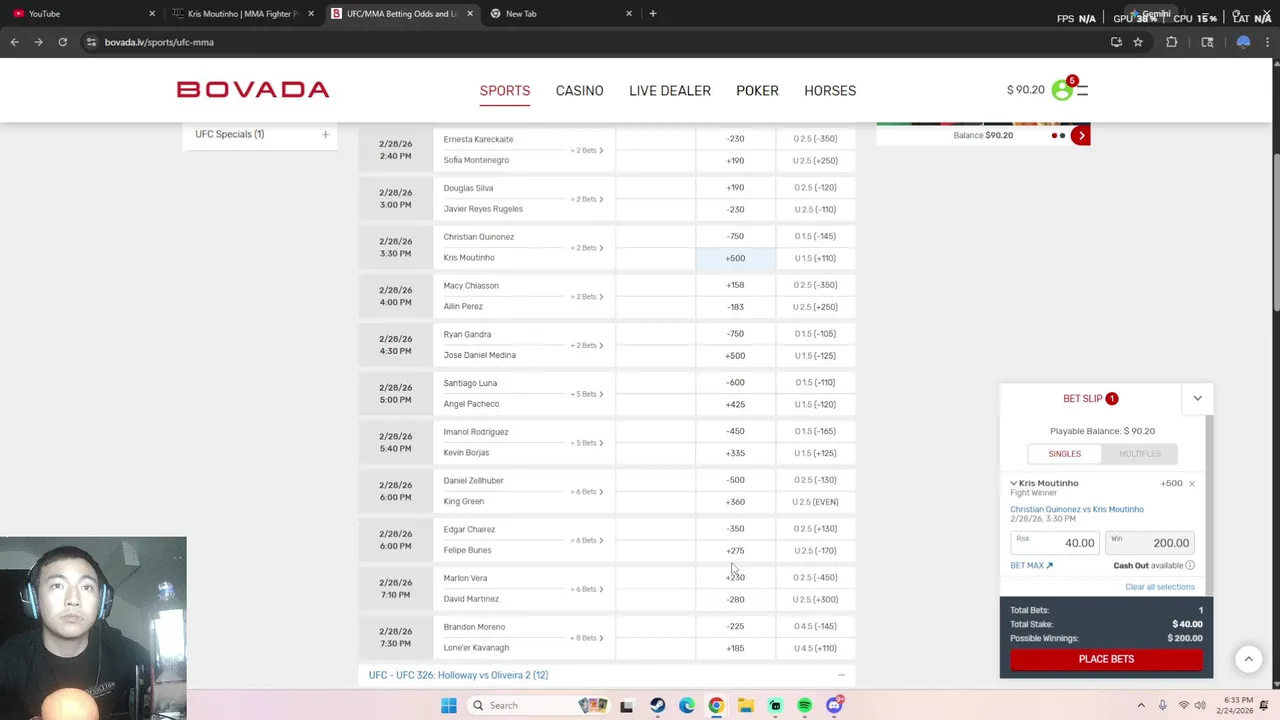The height and width of the screenshot is (720, 1280).
Task: Remove Kris Moutinho selection with X
Action: pos(1192,484)
